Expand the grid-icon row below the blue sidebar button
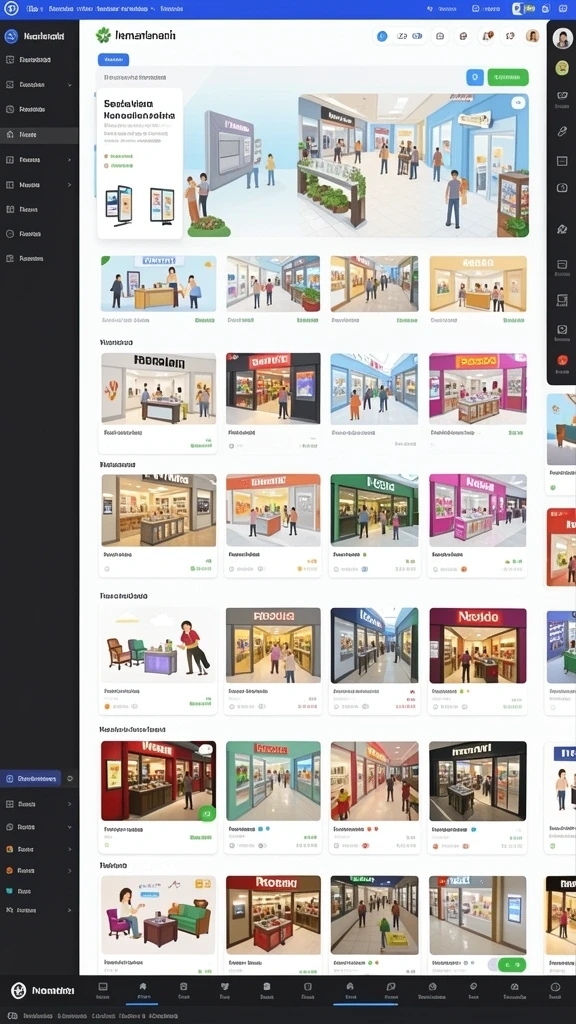 (39, 805)
